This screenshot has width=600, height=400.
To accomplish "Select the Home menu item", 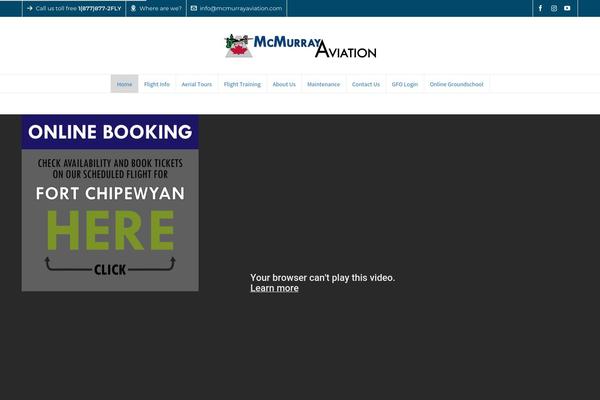I will coord(124,84).
